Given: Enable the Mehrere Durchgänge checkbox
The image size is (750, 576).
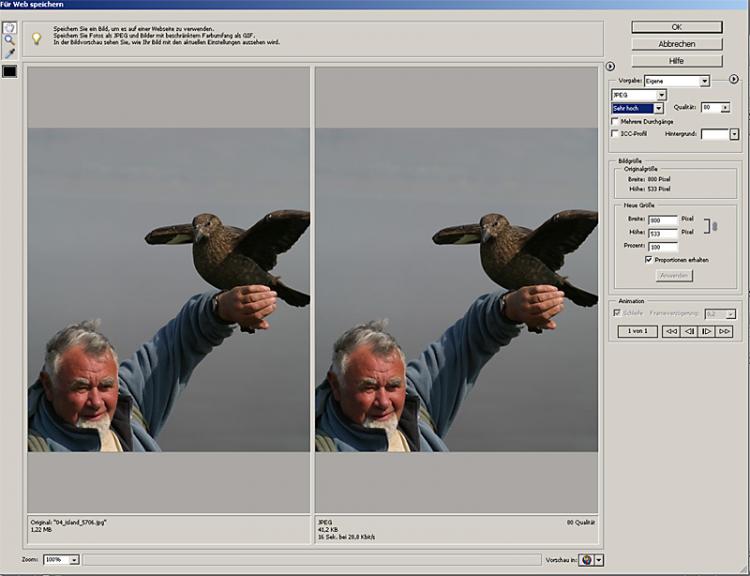Looking at the screenshot, I should (615, 120).
